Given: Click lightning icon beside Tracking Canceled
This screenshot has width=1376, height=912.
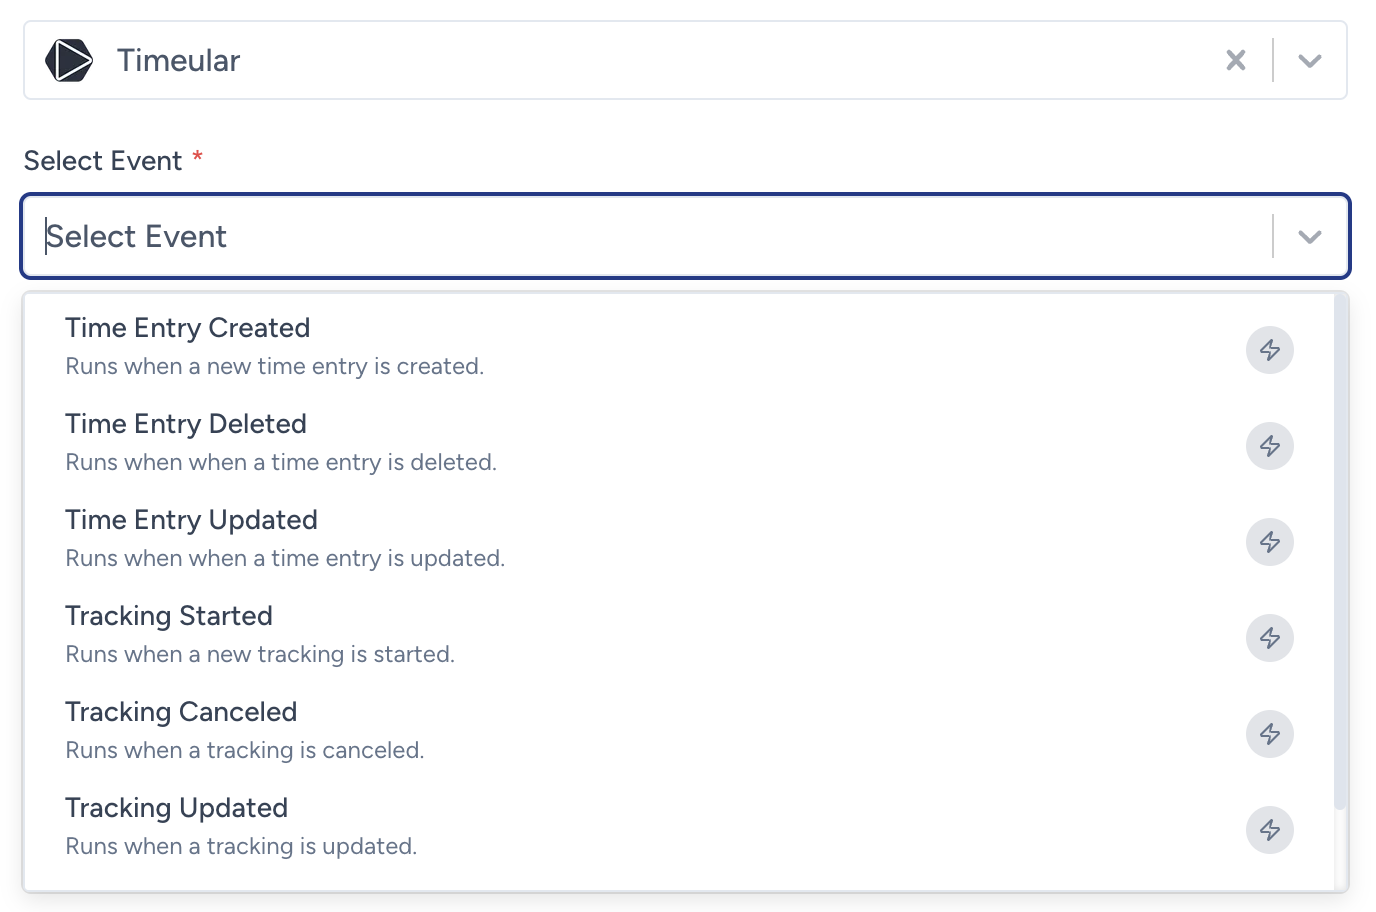Looking at the screenshot, I should click(x=1270, y=734).
